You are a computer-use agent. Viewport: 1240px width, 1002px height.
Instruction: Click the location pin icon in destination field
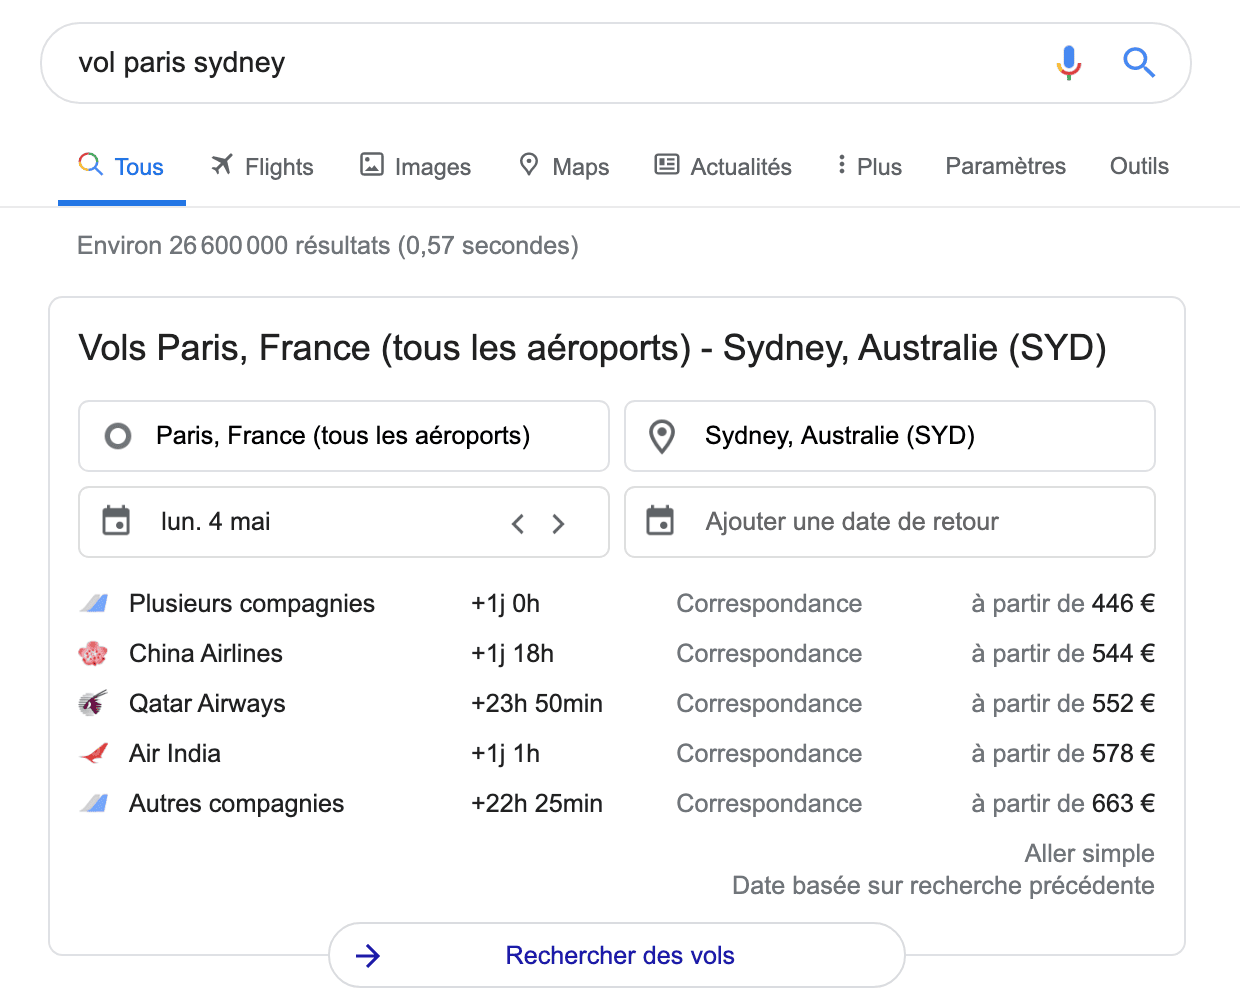point(662,436)
